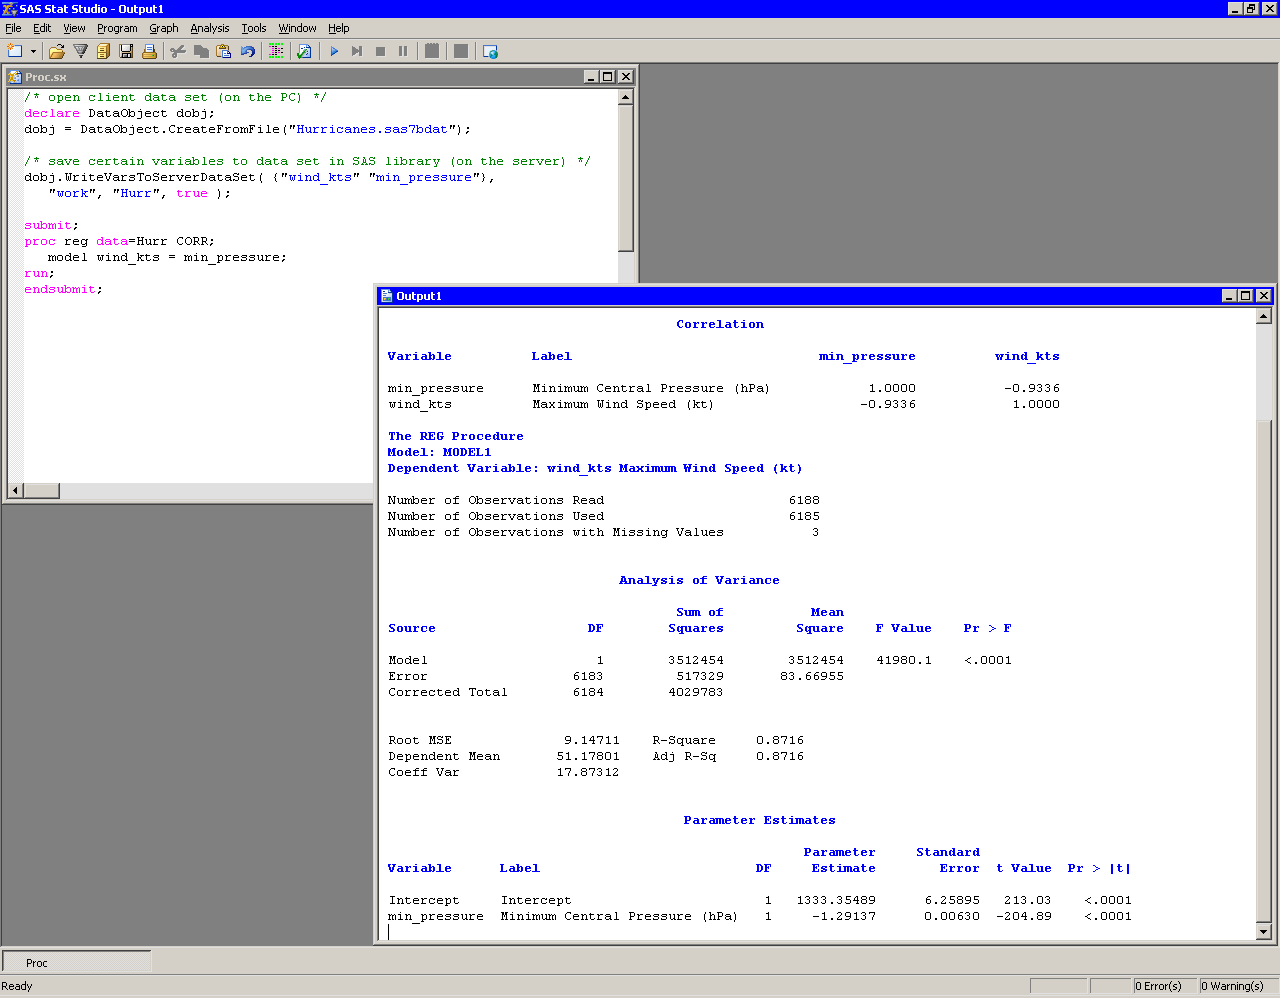This screenshot has width=1280, height=998.
Task: Open the Analysis menu
Action: point(210,28)
